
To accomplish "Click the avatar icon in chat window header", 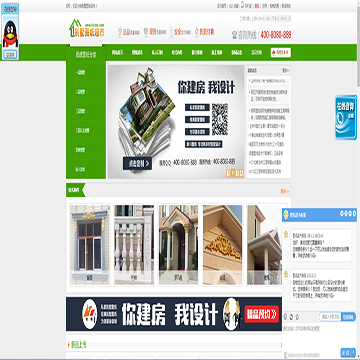I will (286, 215).
